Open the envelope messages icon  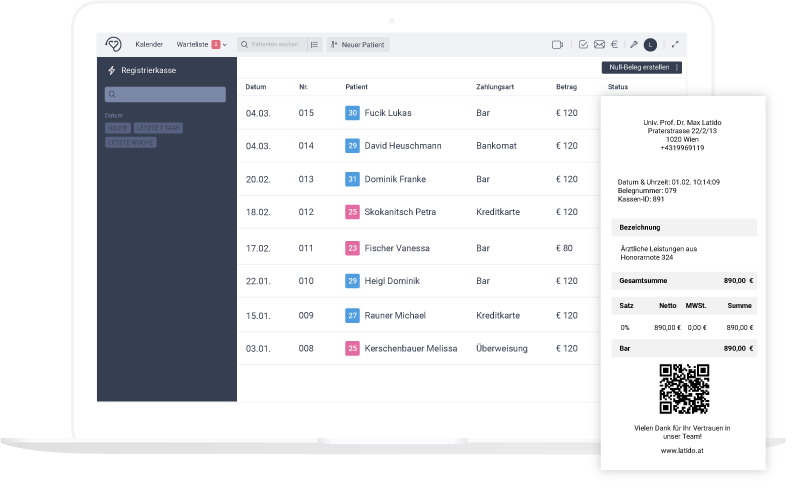pos(600,44)
